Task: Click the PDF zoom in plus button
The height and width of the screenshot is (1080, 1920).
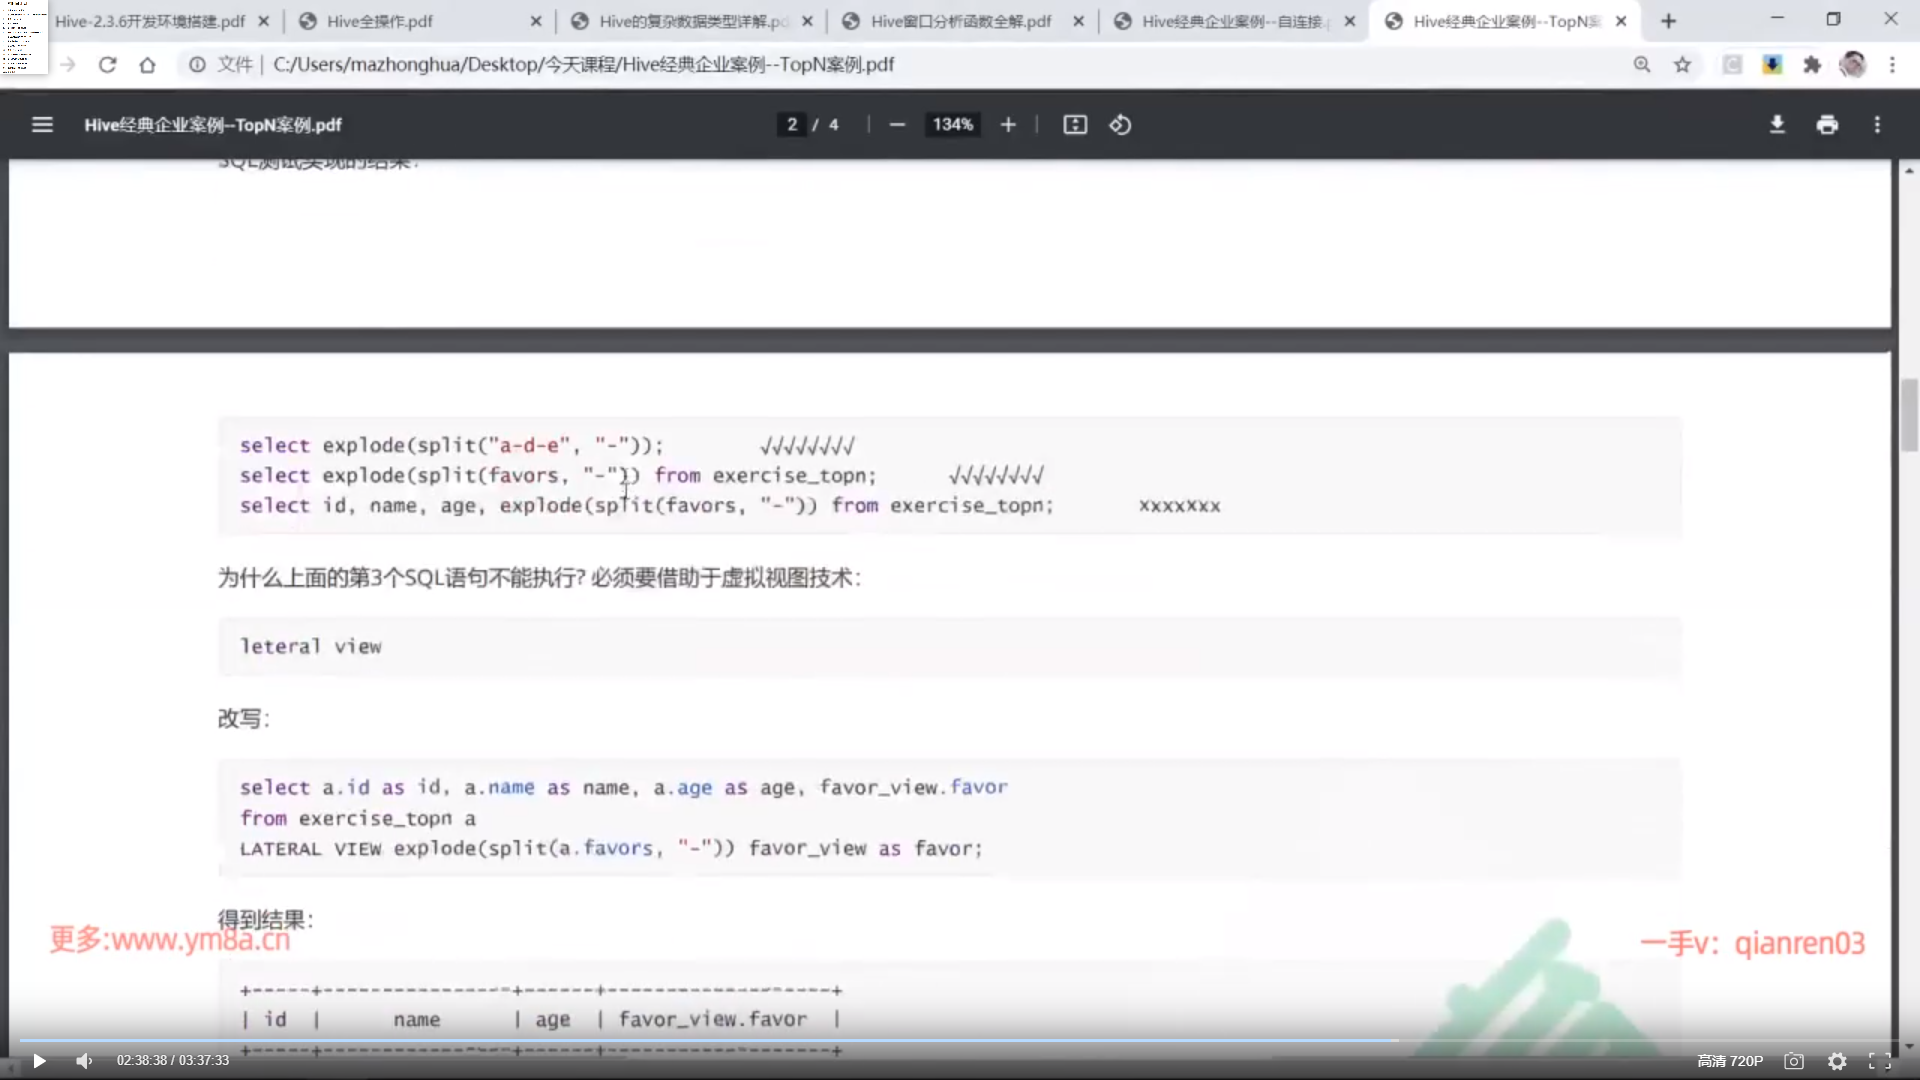Action: (x=1008, y=125)
